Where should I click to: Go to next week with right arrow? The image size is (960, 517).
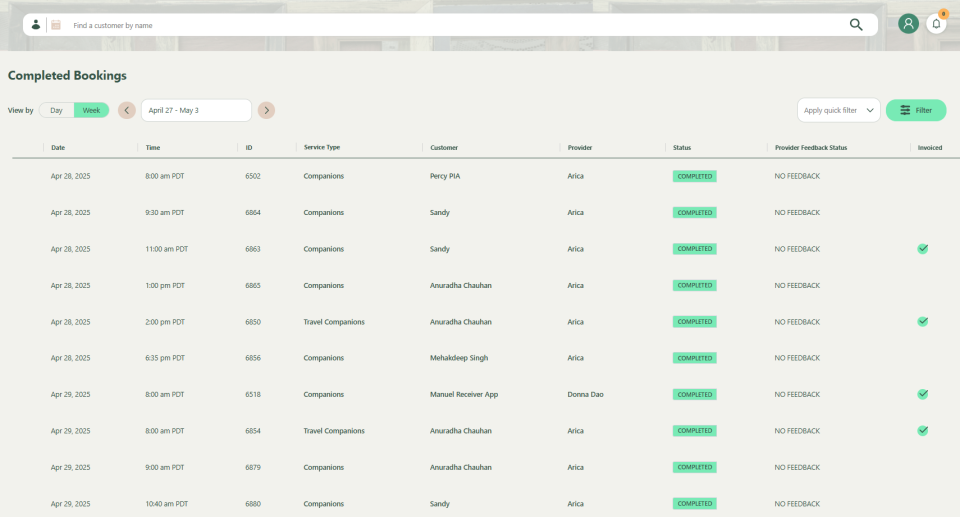(x=266, y=110)
